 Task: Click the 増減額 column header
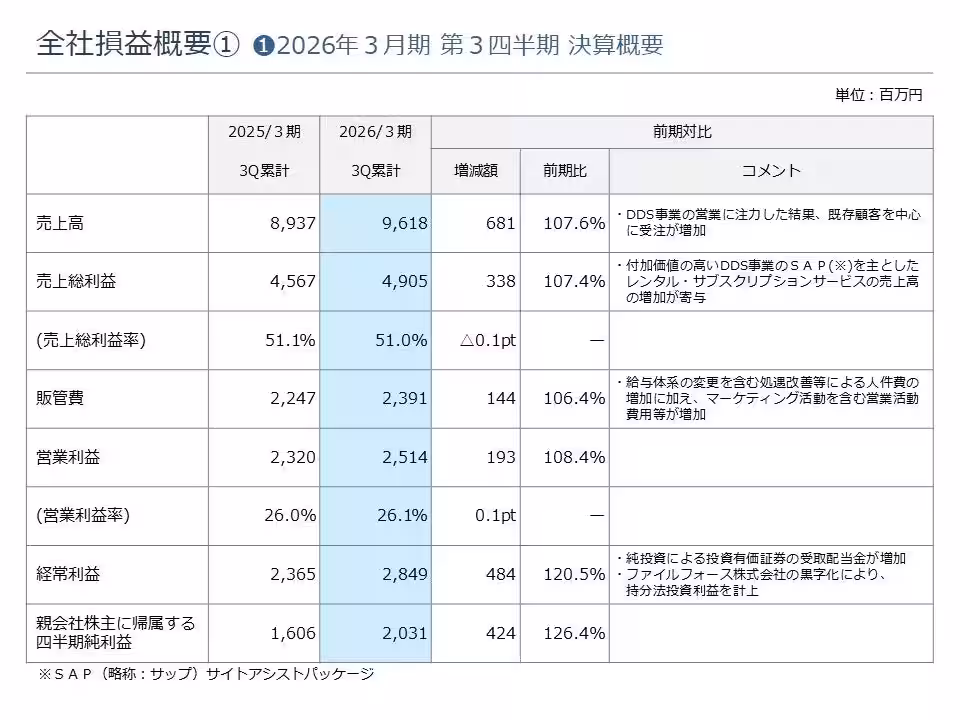click(x=475, y=171)
